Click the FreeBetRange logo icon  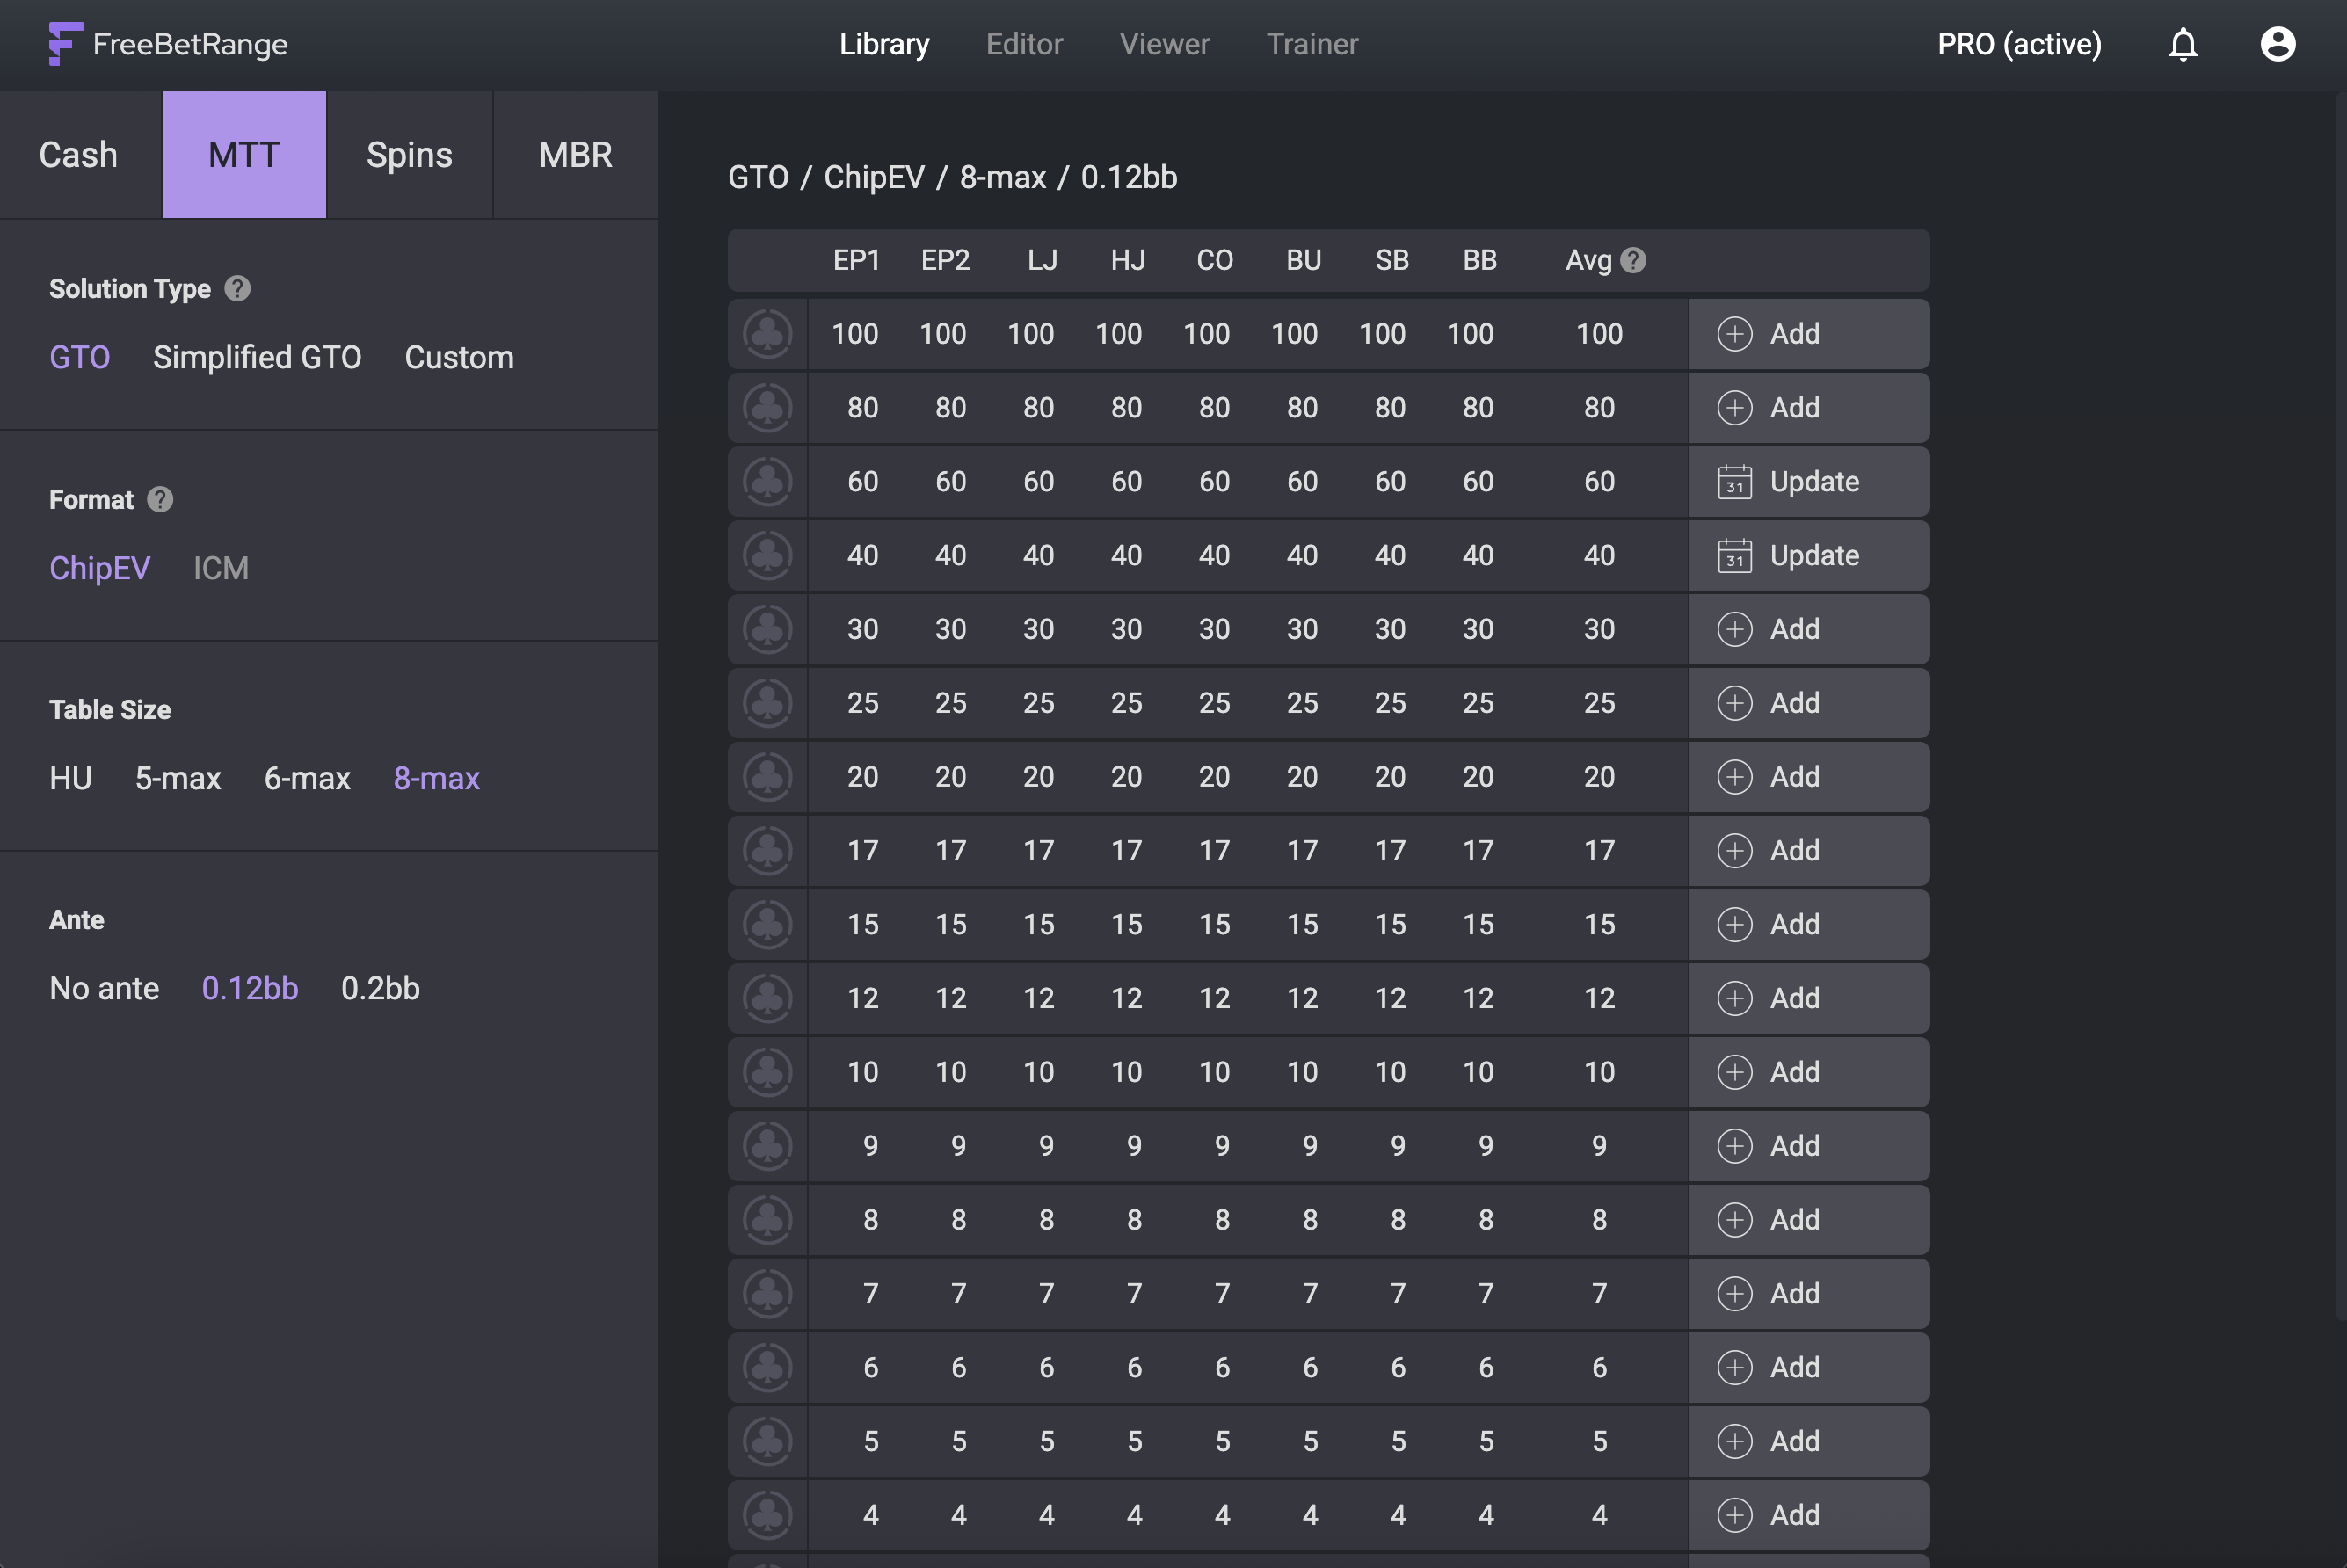(x=65, y=44)
